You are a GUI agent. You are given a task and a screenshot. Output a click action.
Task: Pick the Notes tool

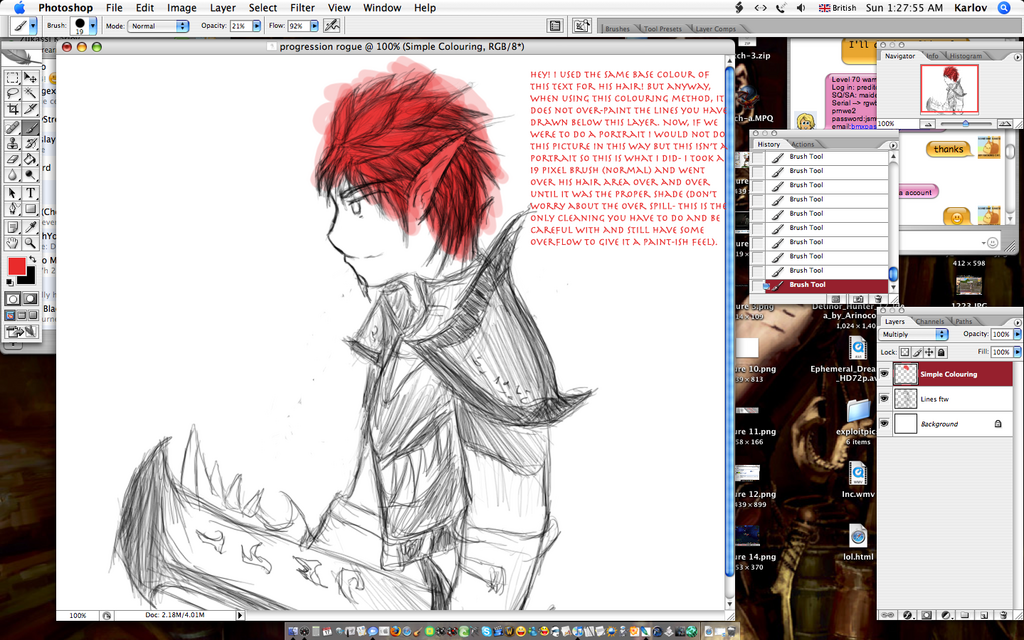pos(12,227)
